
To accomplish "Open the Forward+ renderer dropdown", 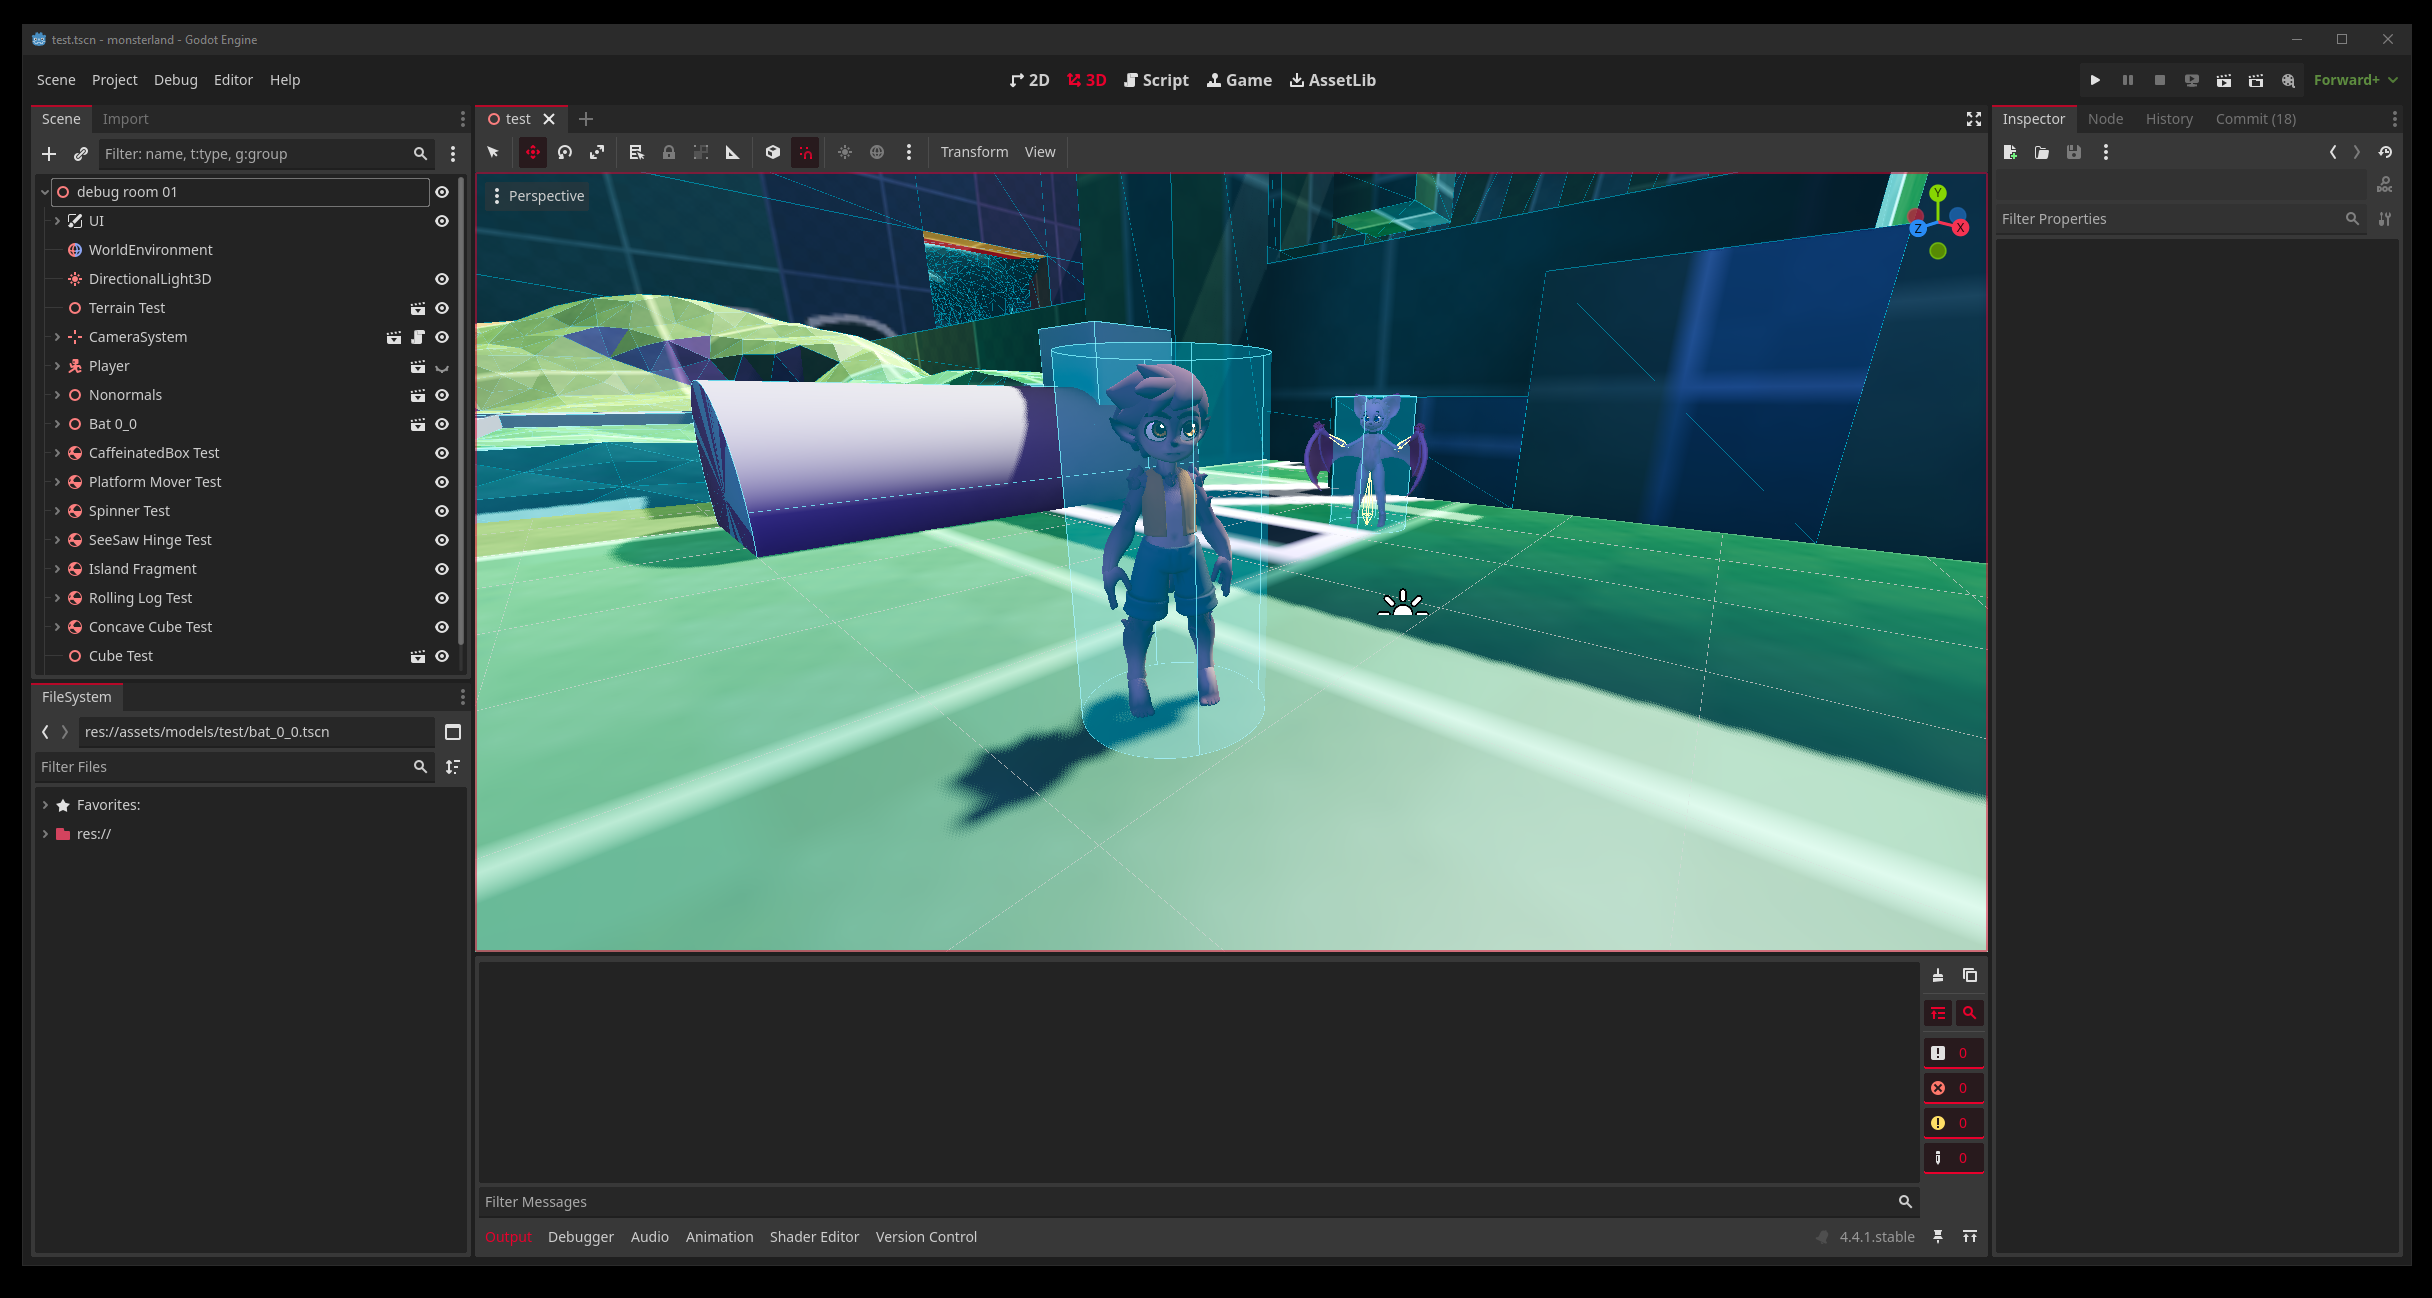I will point(2355,80).
